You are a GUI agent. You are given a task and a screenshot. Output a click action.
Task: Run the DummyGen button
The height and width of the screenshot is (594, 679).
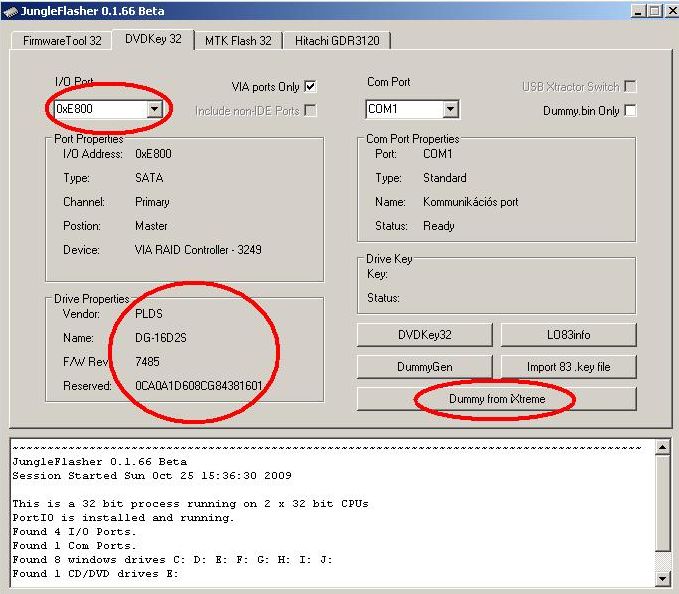pos(424,367)
